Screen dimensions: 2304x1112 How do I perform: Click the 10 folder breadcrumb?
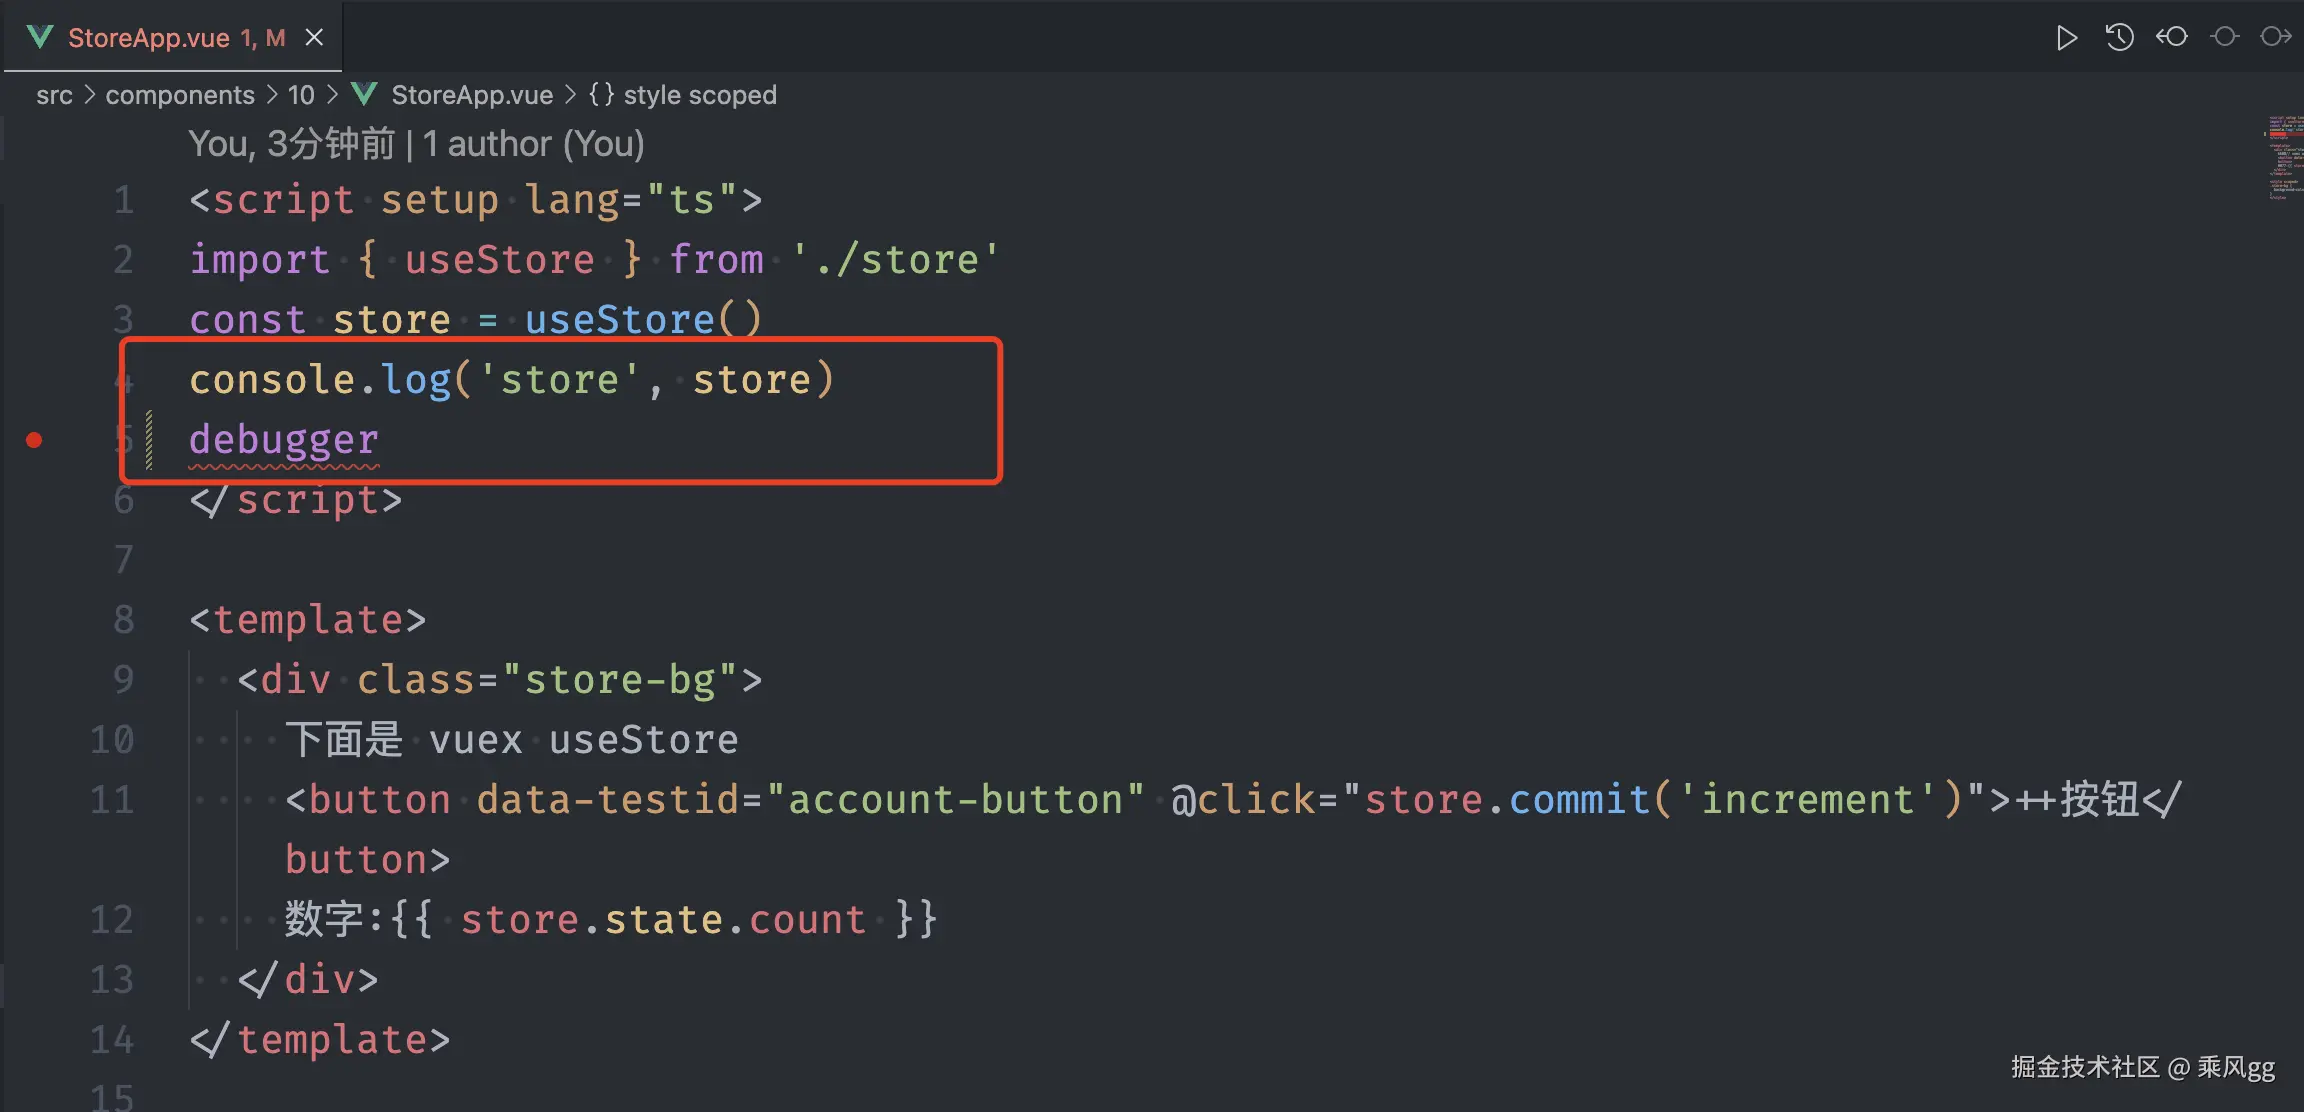(301, 95)
